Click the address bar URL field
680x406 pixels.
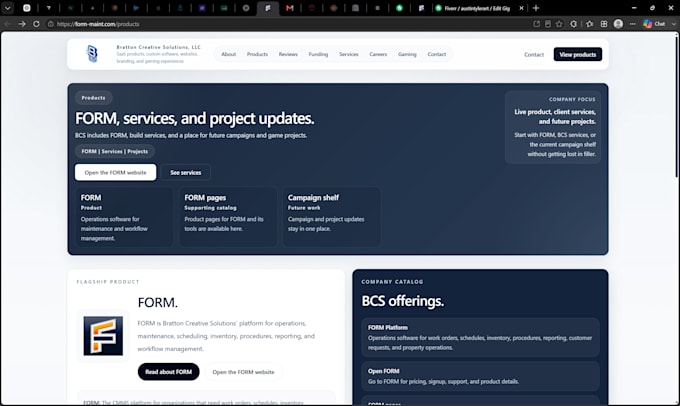click(286, 24)
